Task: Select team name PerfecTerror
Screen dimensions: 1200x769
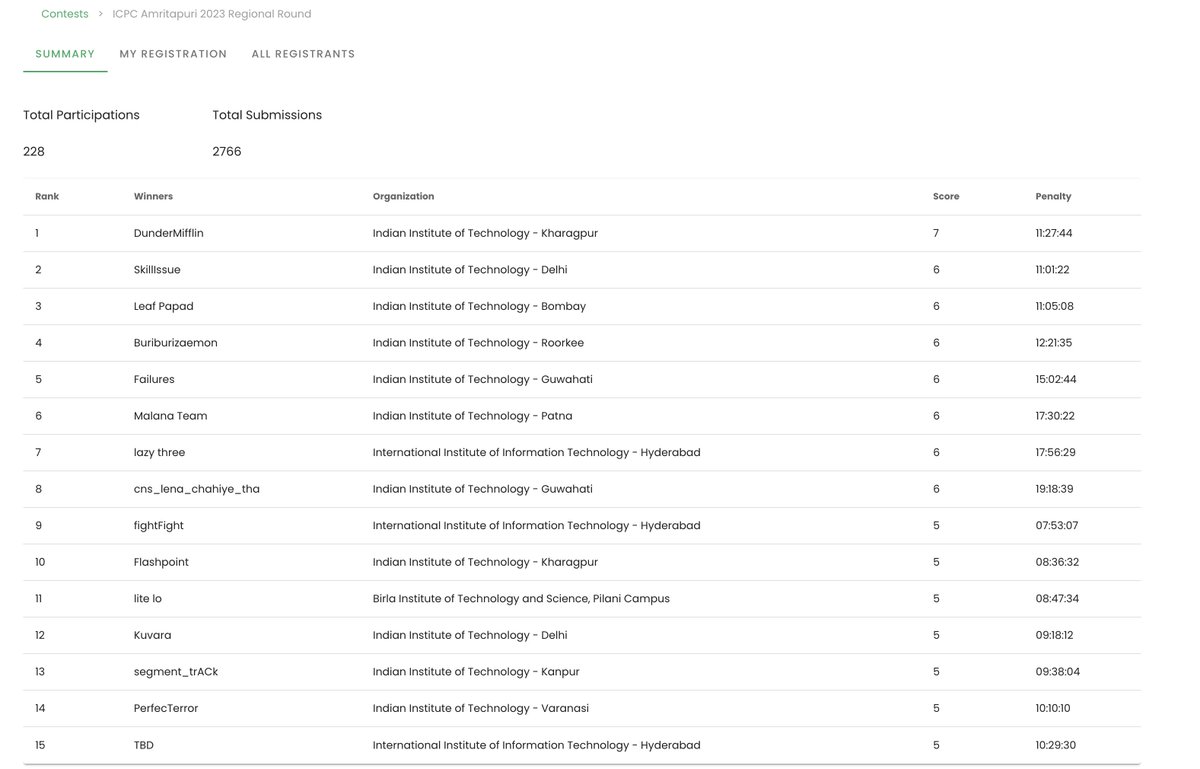Action: click(x=166, y=708)
